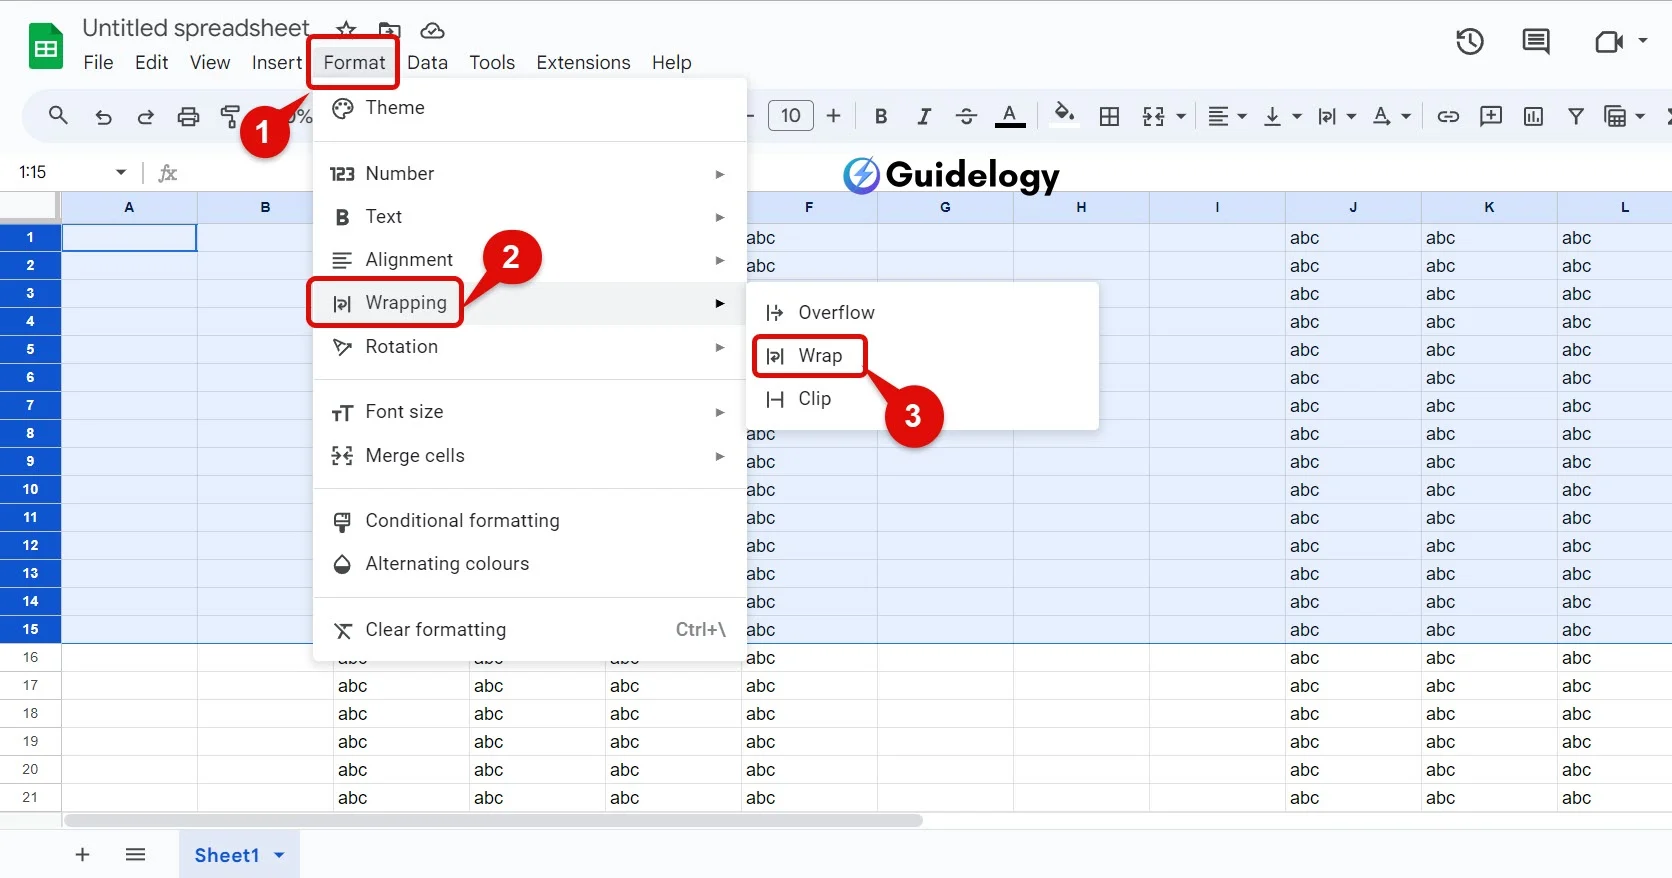Open the Extensions menu
The image size is (1672, 878).
tap(583, 62)
